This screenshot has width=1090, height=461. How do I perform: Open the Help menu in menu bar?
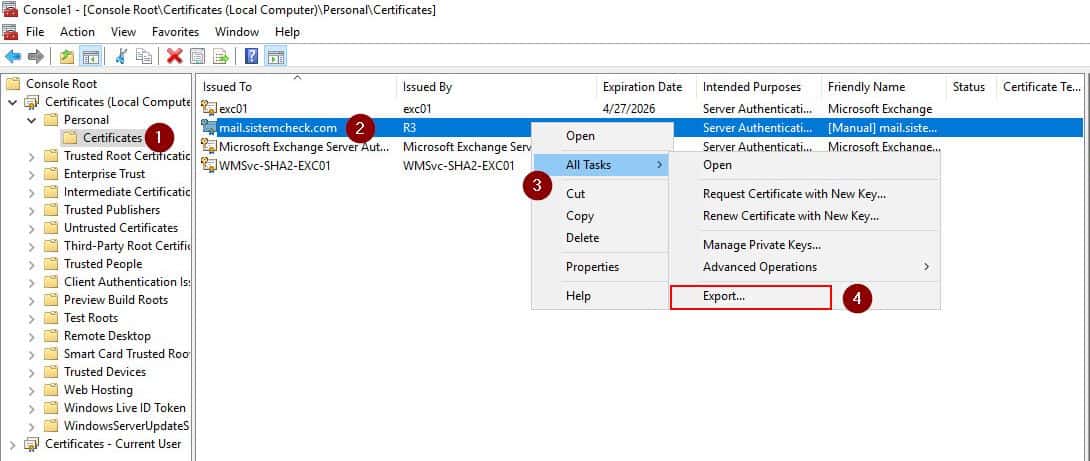coord(287,32)
